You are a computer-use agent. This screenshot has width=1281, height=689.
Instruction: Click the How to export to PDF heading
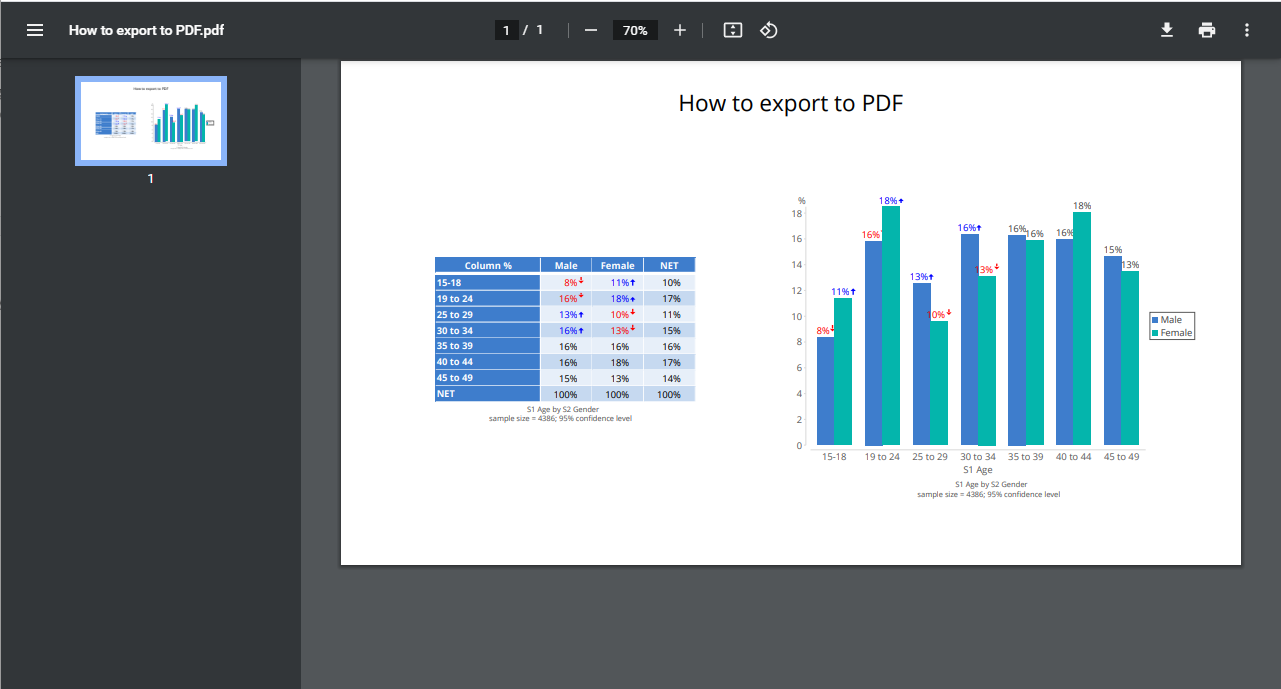coord(791,103)
